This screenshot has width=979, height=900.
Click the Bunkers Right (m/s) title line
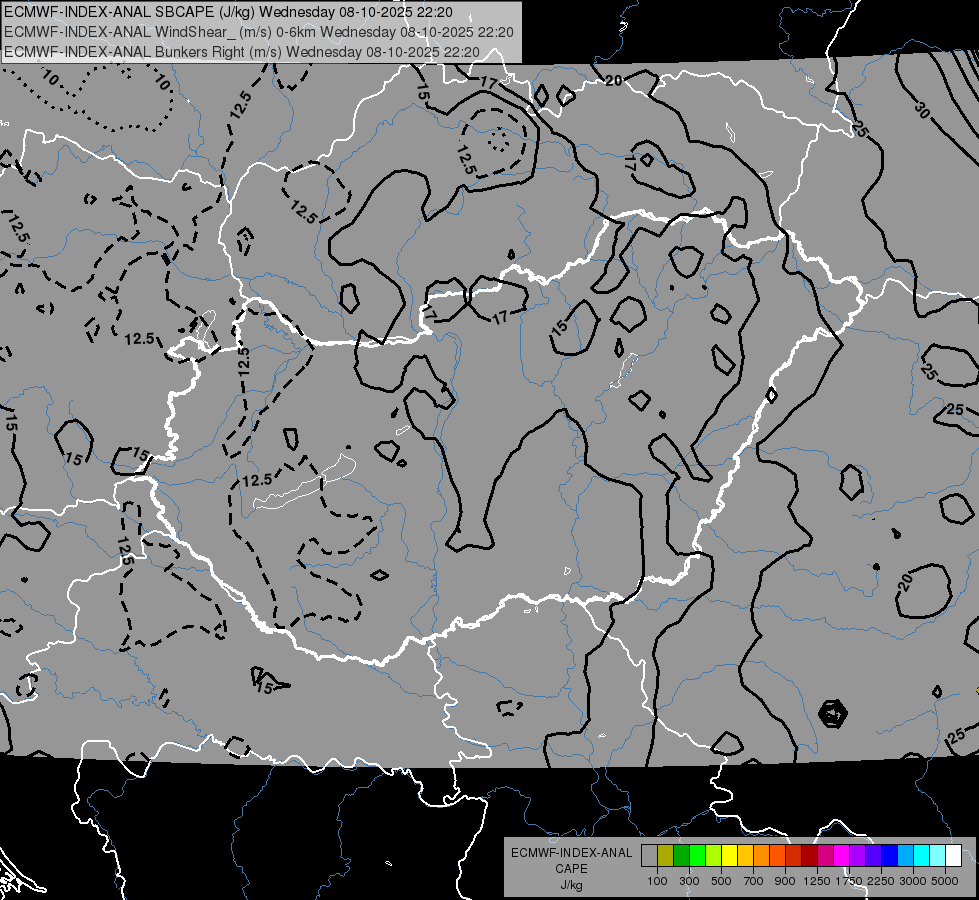pos(242,52)
